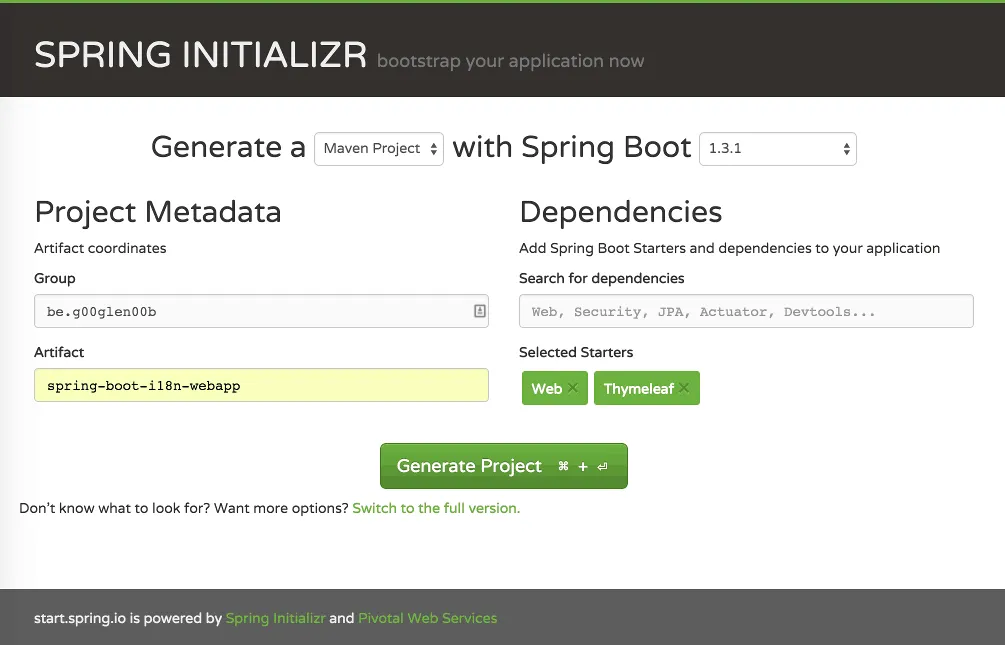Click the bootstrap your application now tagline

tap(510, 61)
